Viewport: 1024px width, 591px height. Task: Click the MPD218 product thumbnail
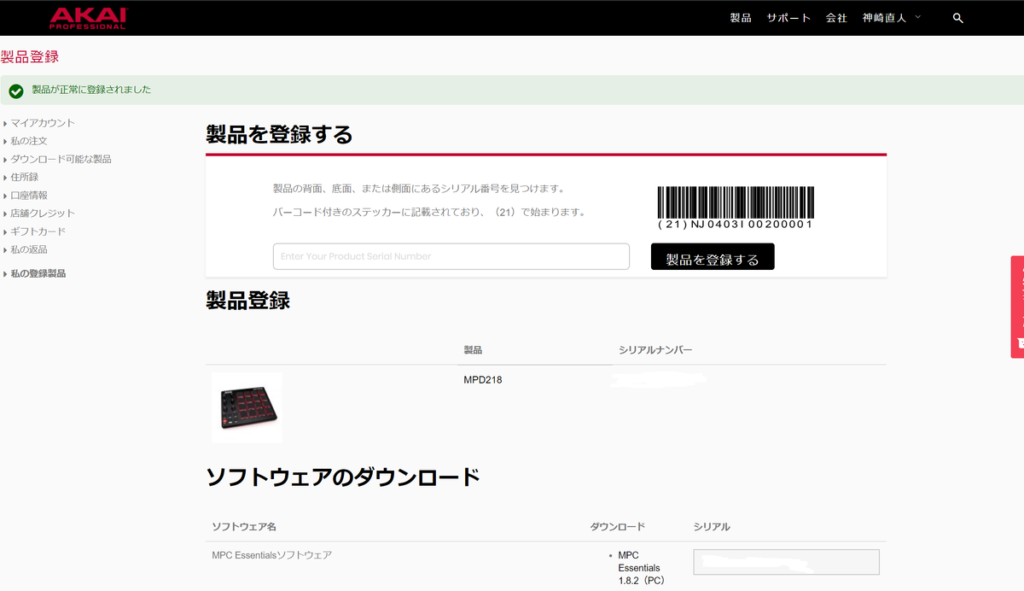(247, 407)
